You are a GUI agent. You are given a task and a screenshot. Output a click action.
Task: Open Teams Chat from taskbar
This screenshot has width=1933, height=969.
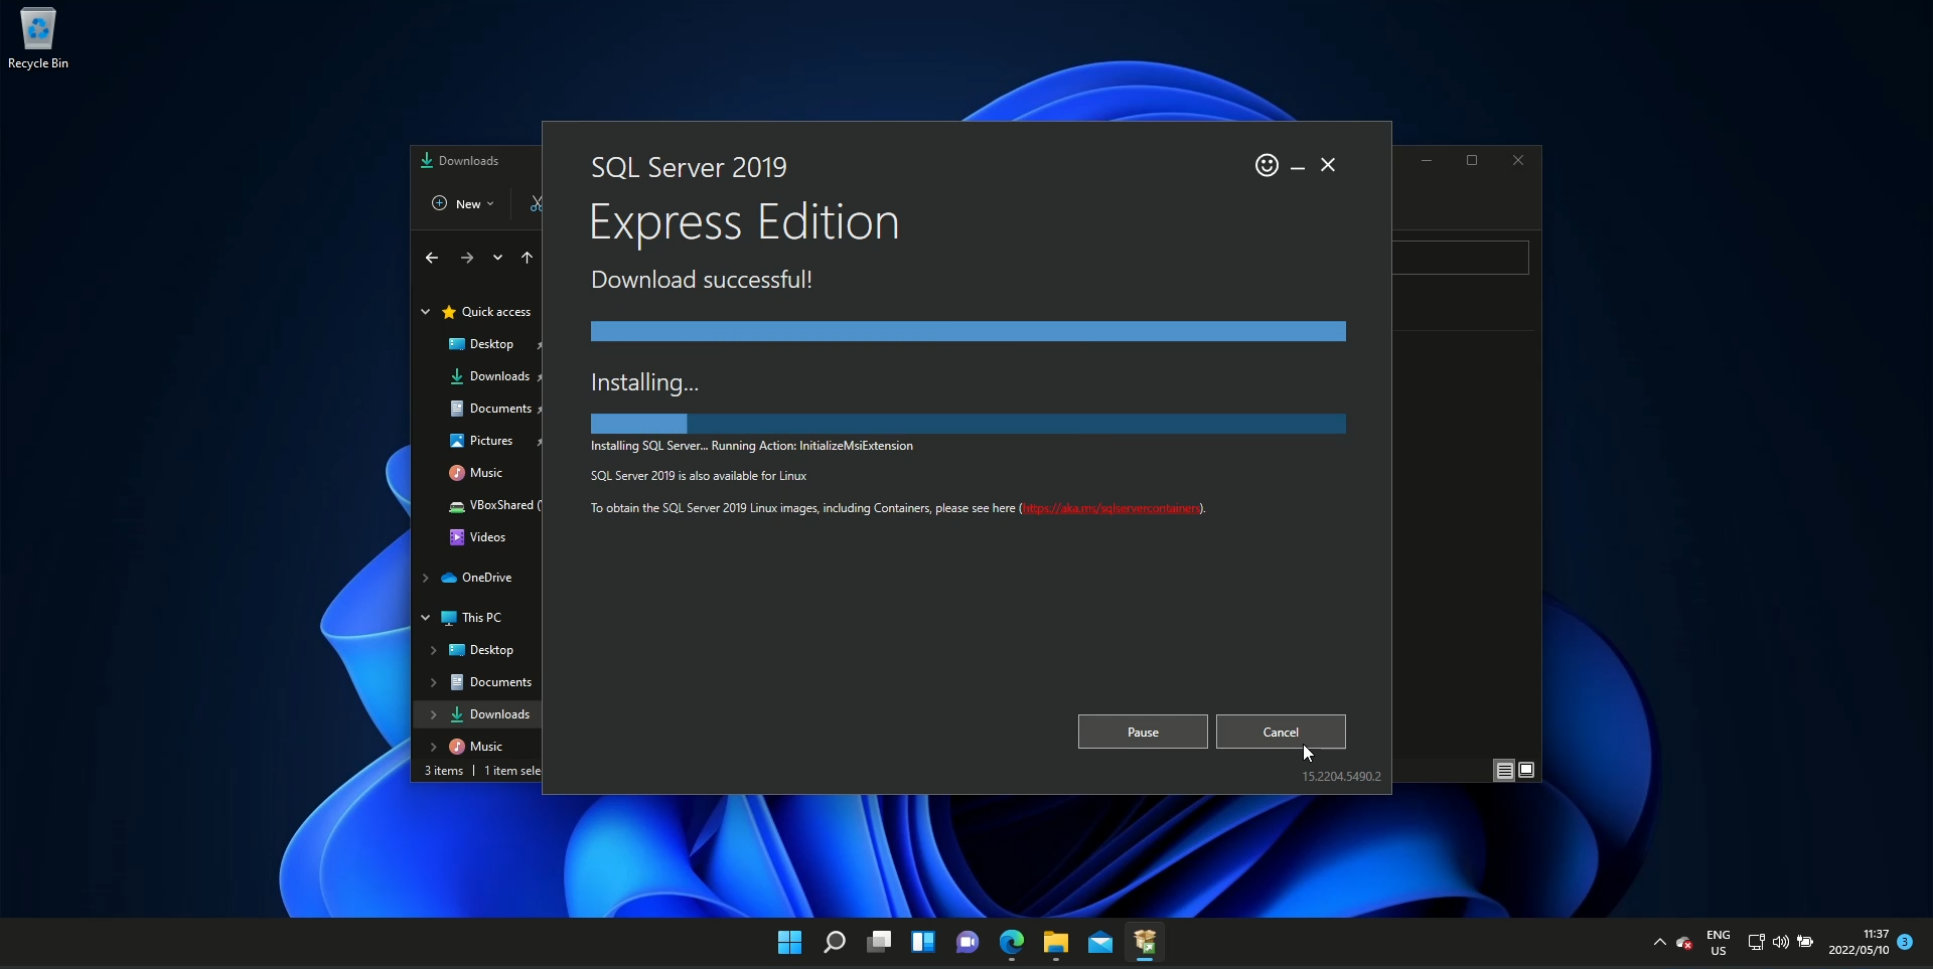967,942
